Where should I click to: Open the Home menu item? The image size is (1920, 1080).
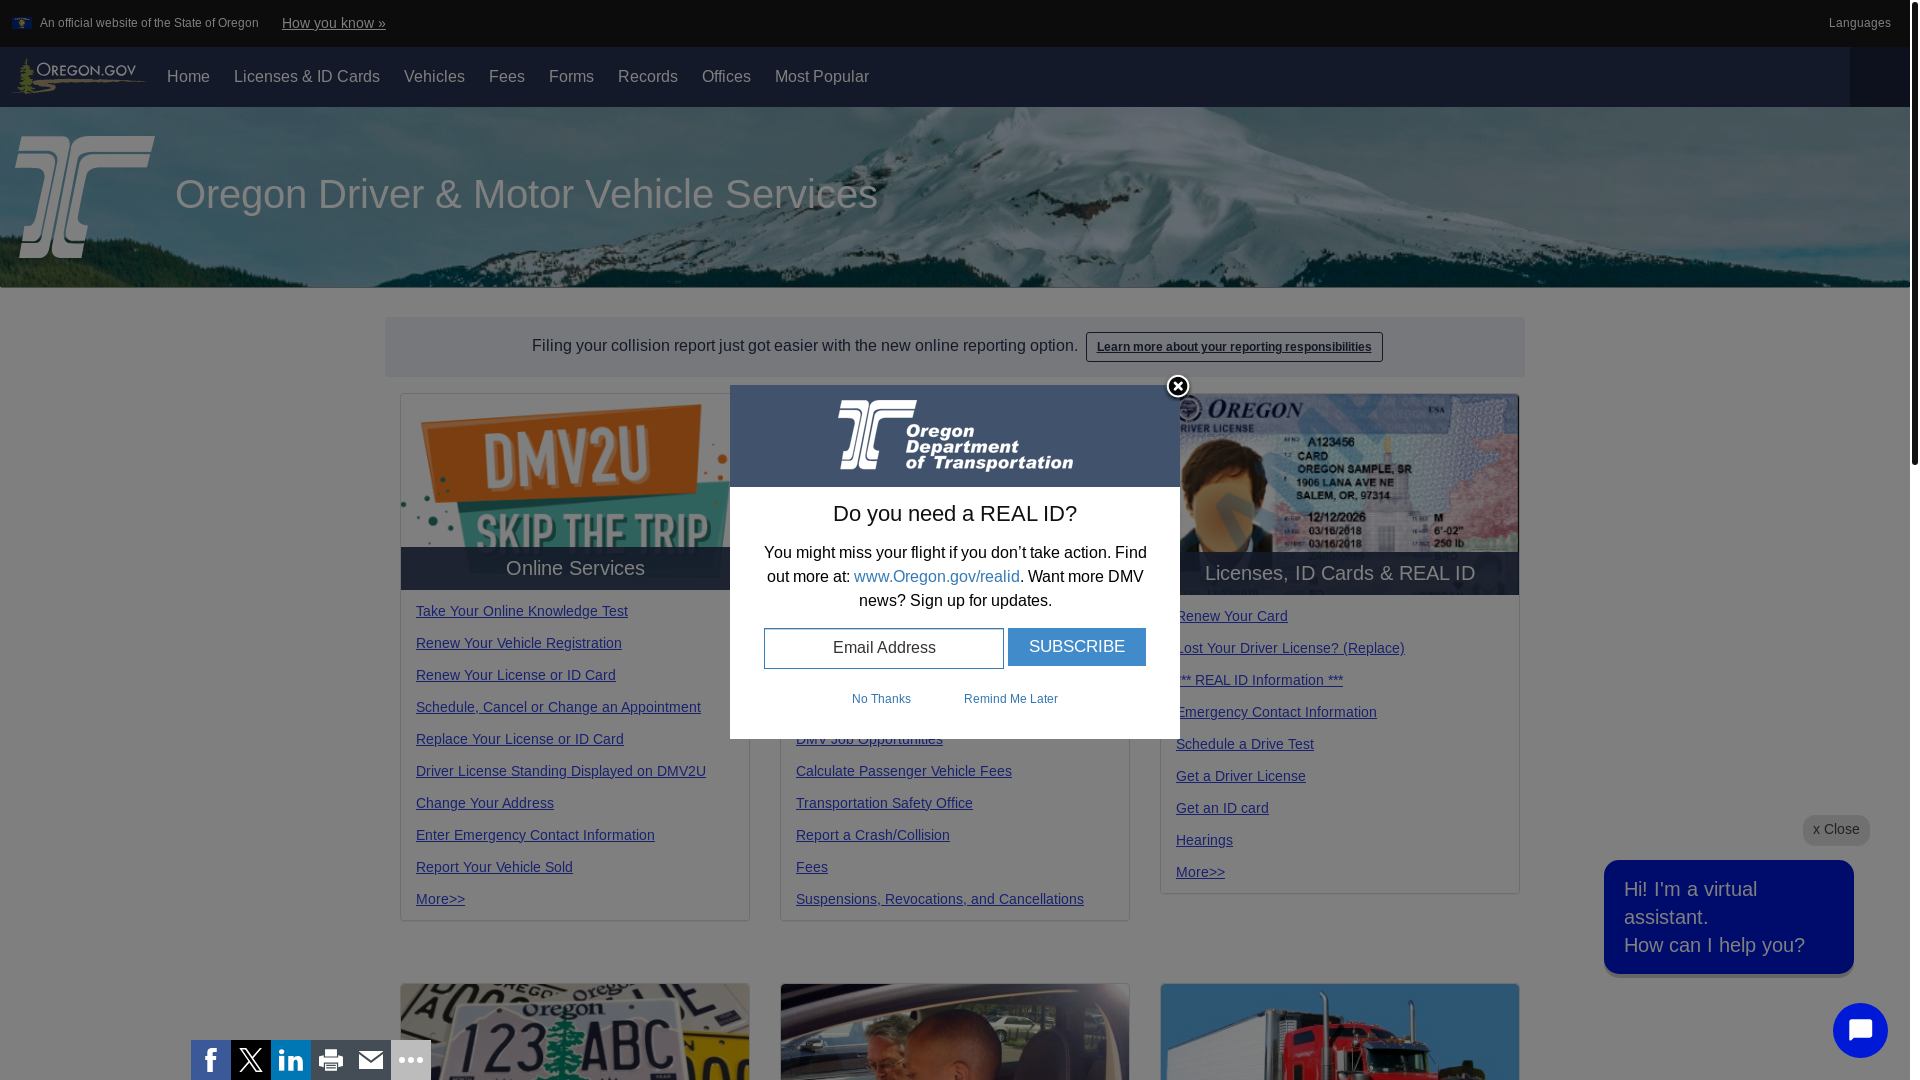[188, 77]
